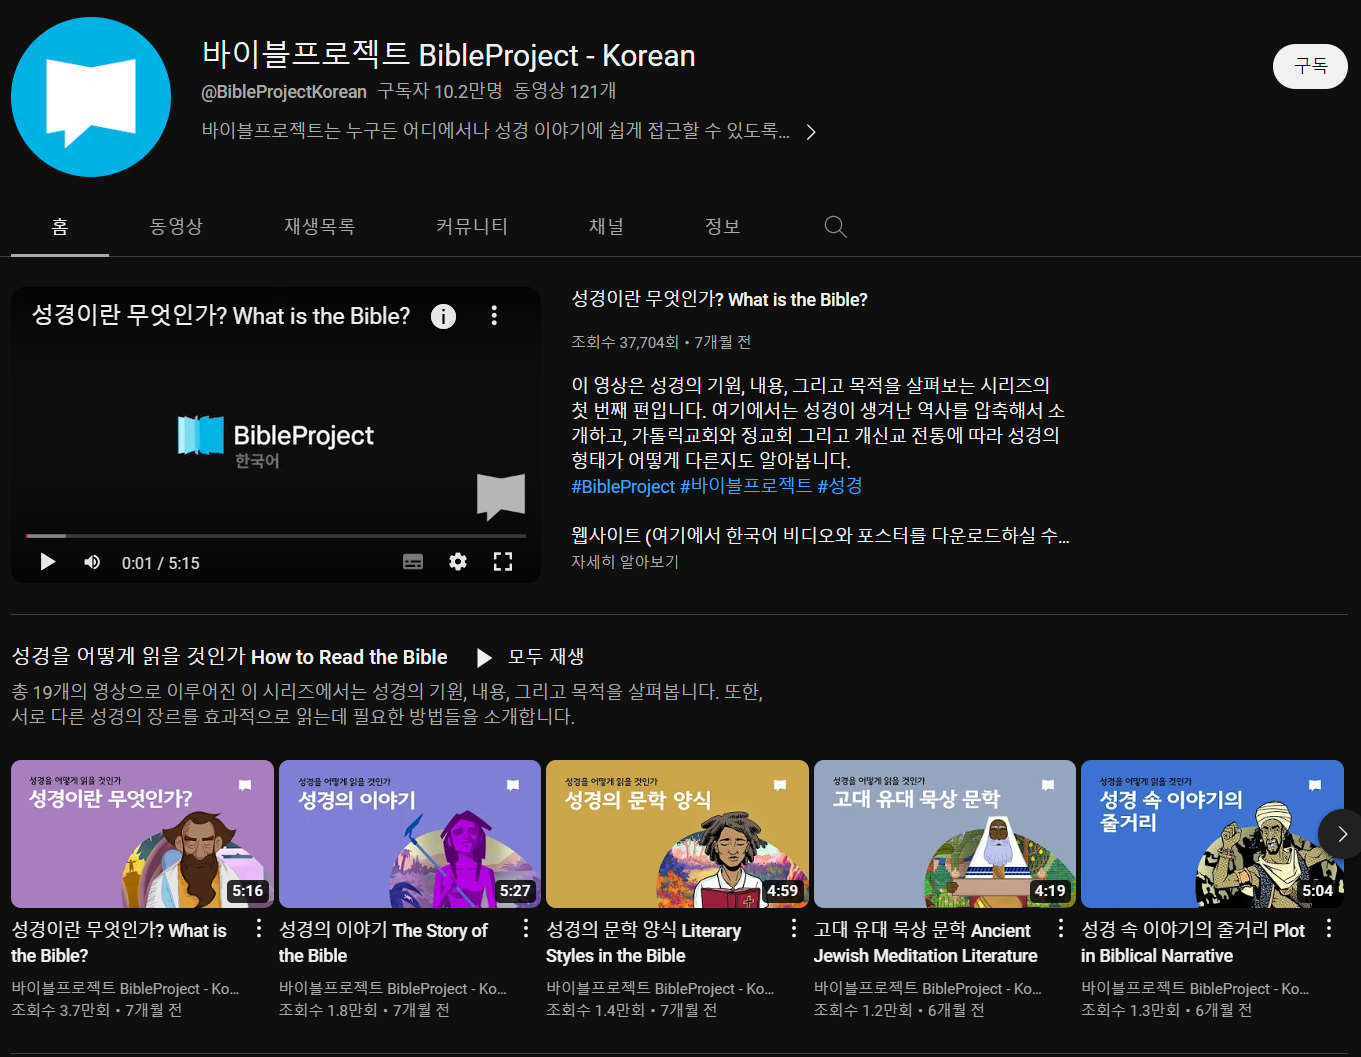
Task: Click the '동영상 121개' count text
Action: [565, 91]
